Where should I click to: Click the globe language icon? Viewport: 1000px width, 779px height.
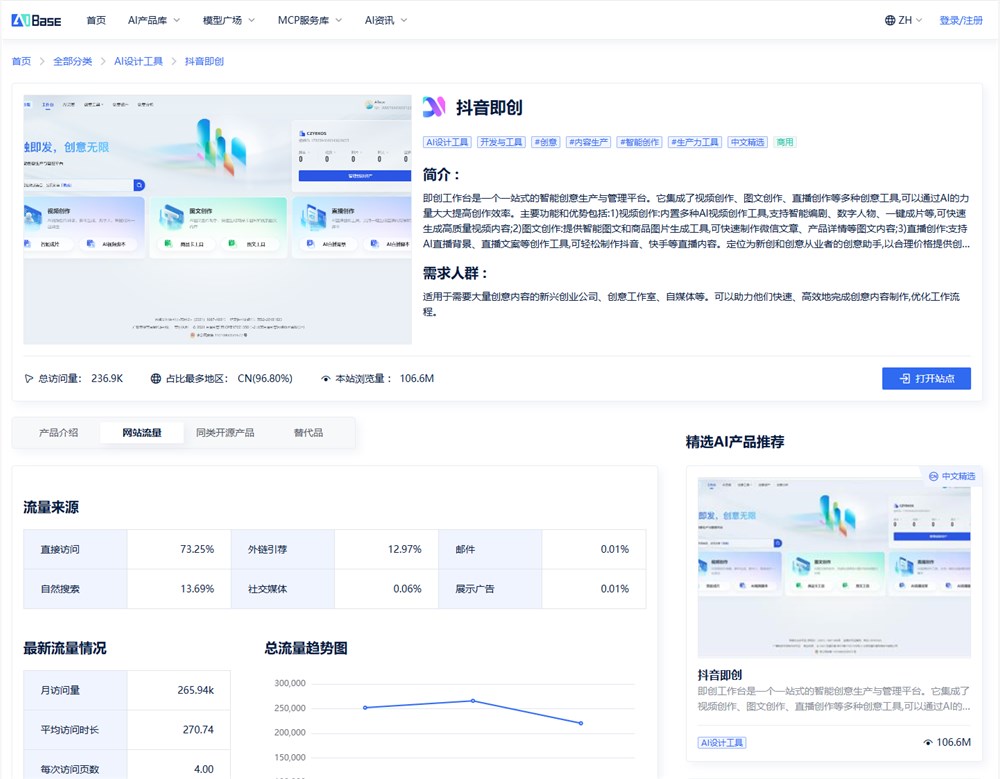coord(890,20)
